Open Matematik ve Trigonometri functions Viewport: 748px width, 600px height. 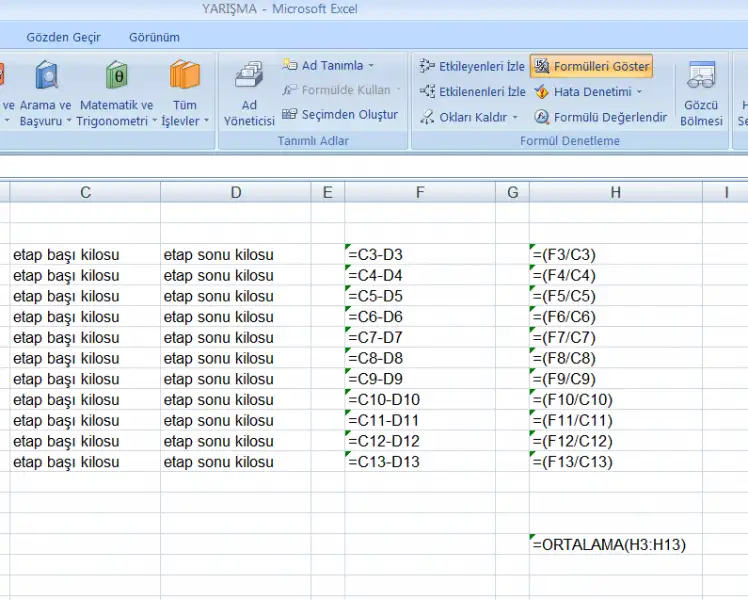click(x=116, y=92)
